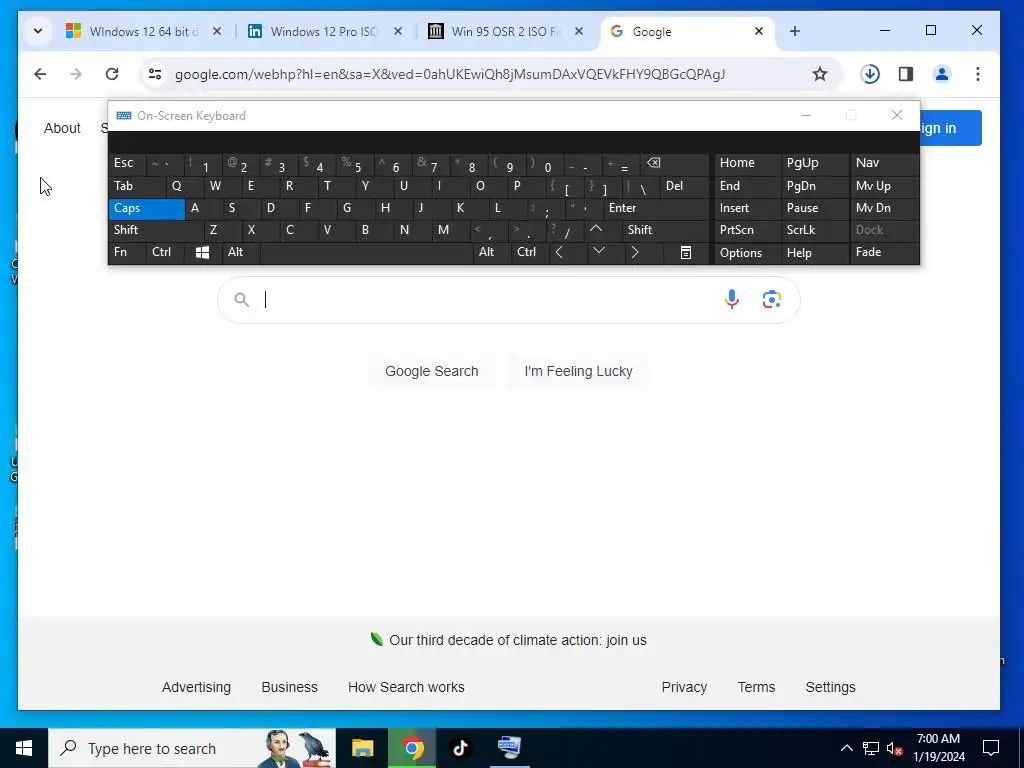Screen dimensions: 1024x768
Task: Click the up arrow key on On-Screen Keyboard
Action: [596, 229]
